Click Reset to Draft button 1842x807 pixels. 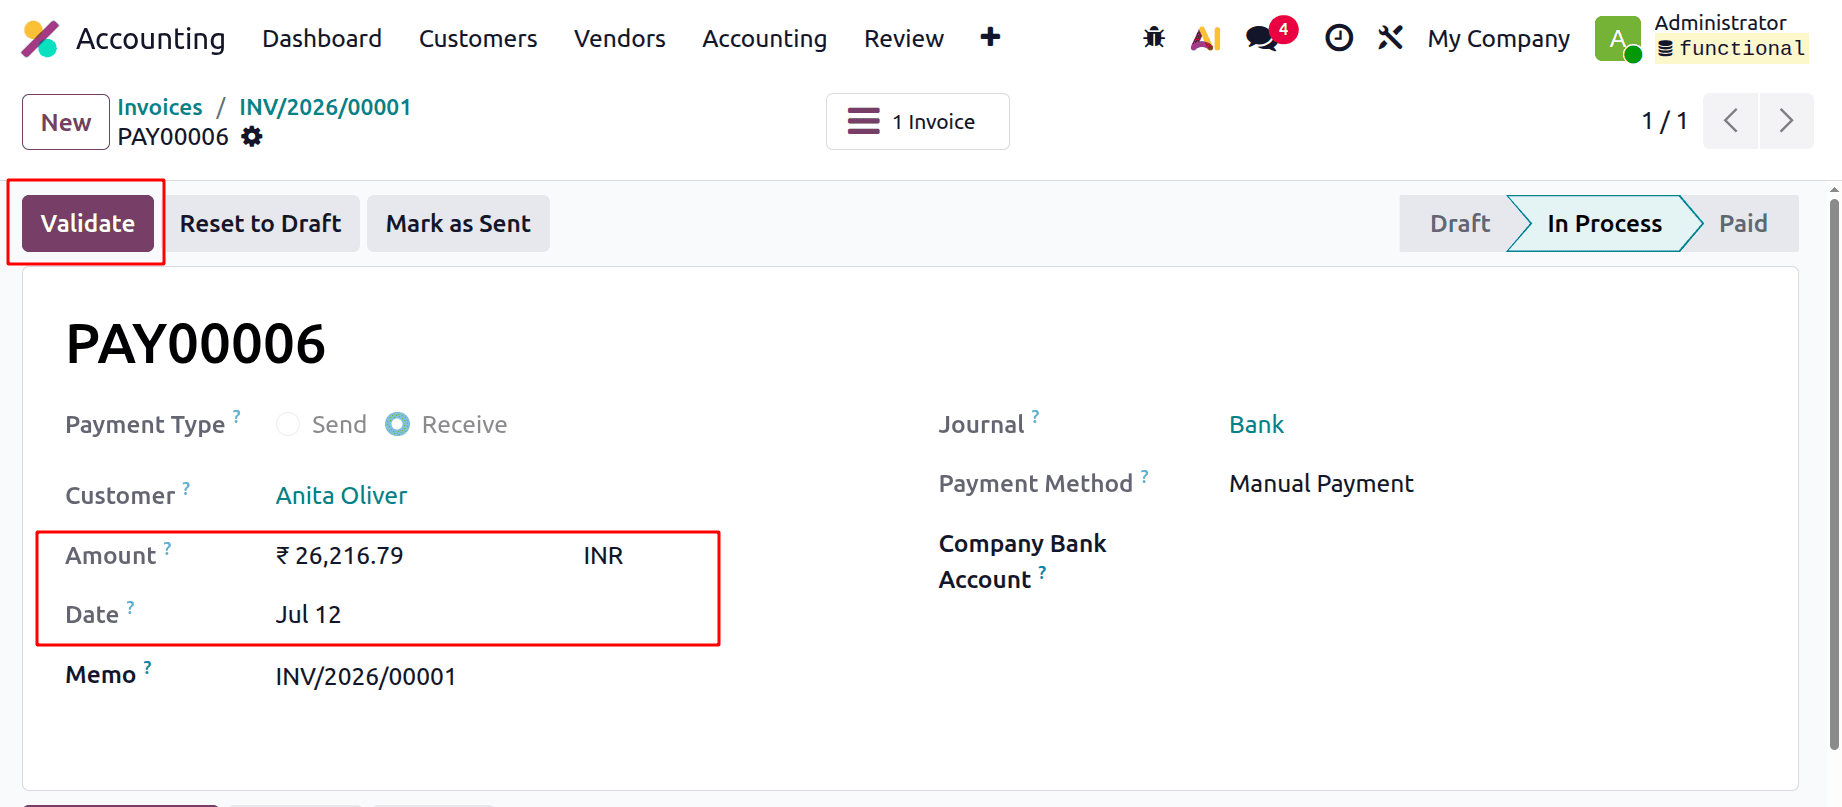click(x=260, y=223)
